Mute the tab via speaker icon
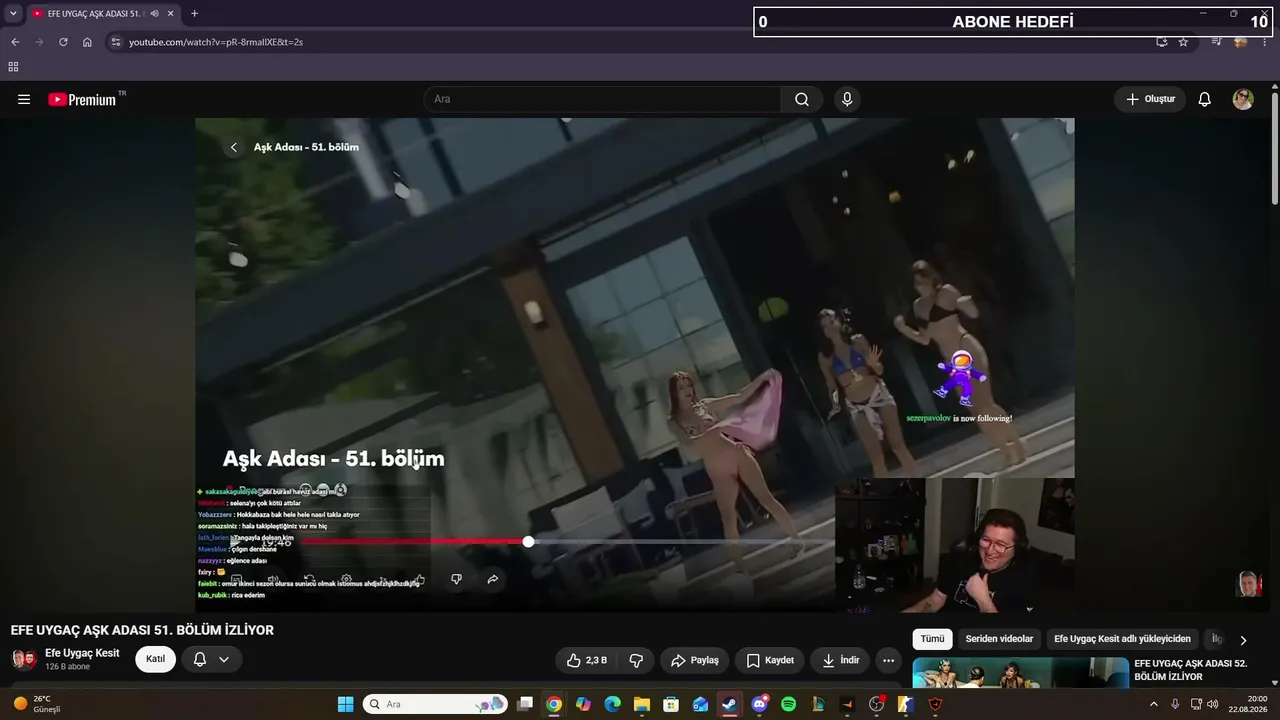Screen dimensions: 1280x720 point(155,14)
